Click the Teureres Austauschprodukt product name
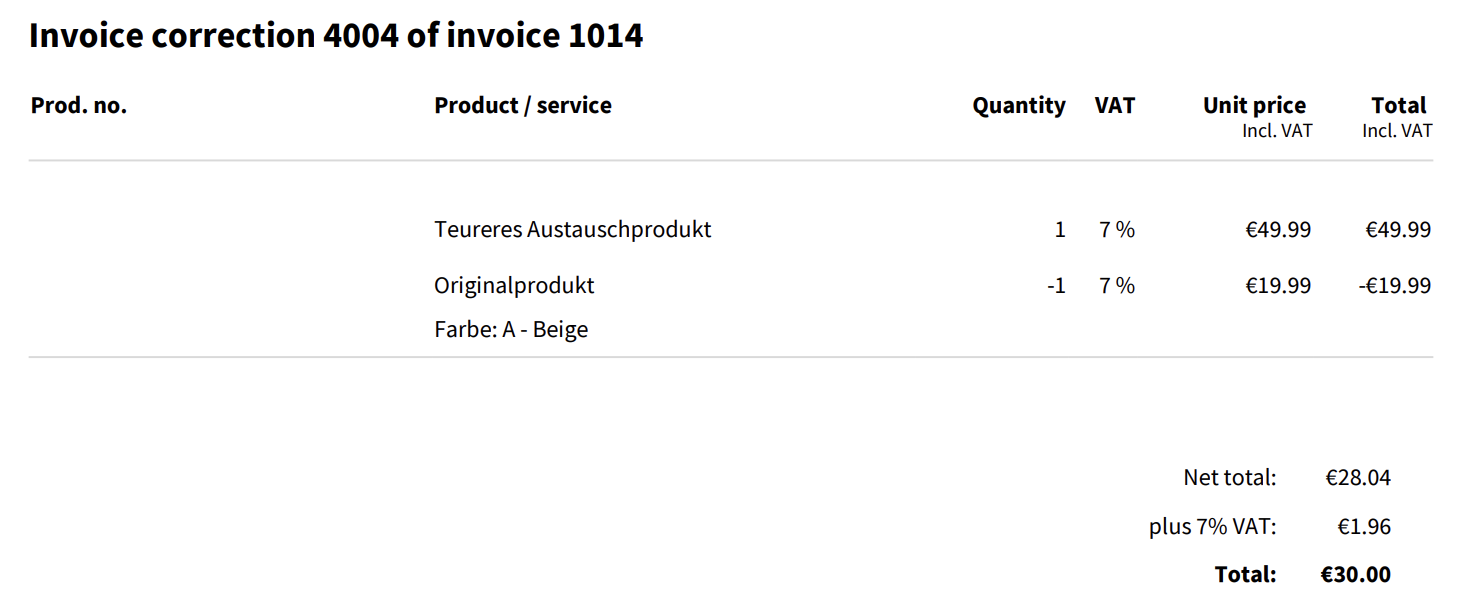 click(572, 230)
